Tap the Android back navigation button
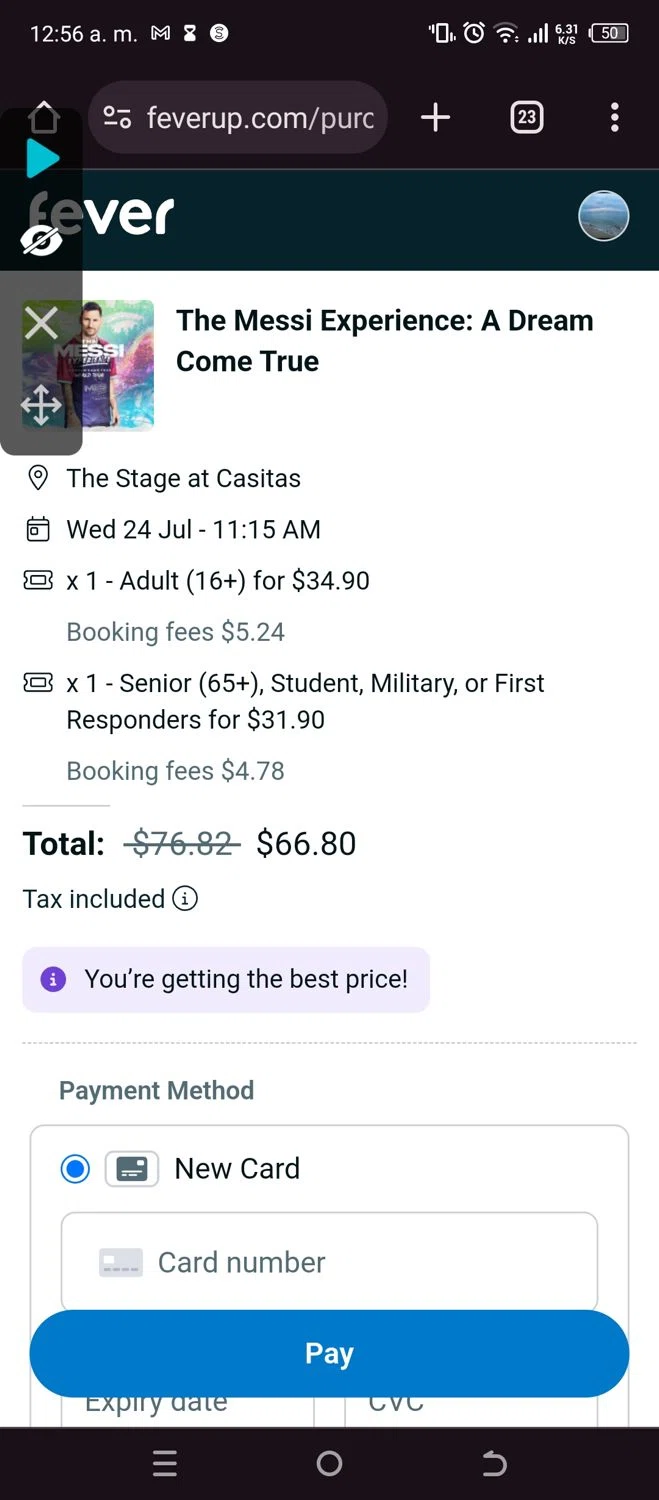 point(494,1464)
